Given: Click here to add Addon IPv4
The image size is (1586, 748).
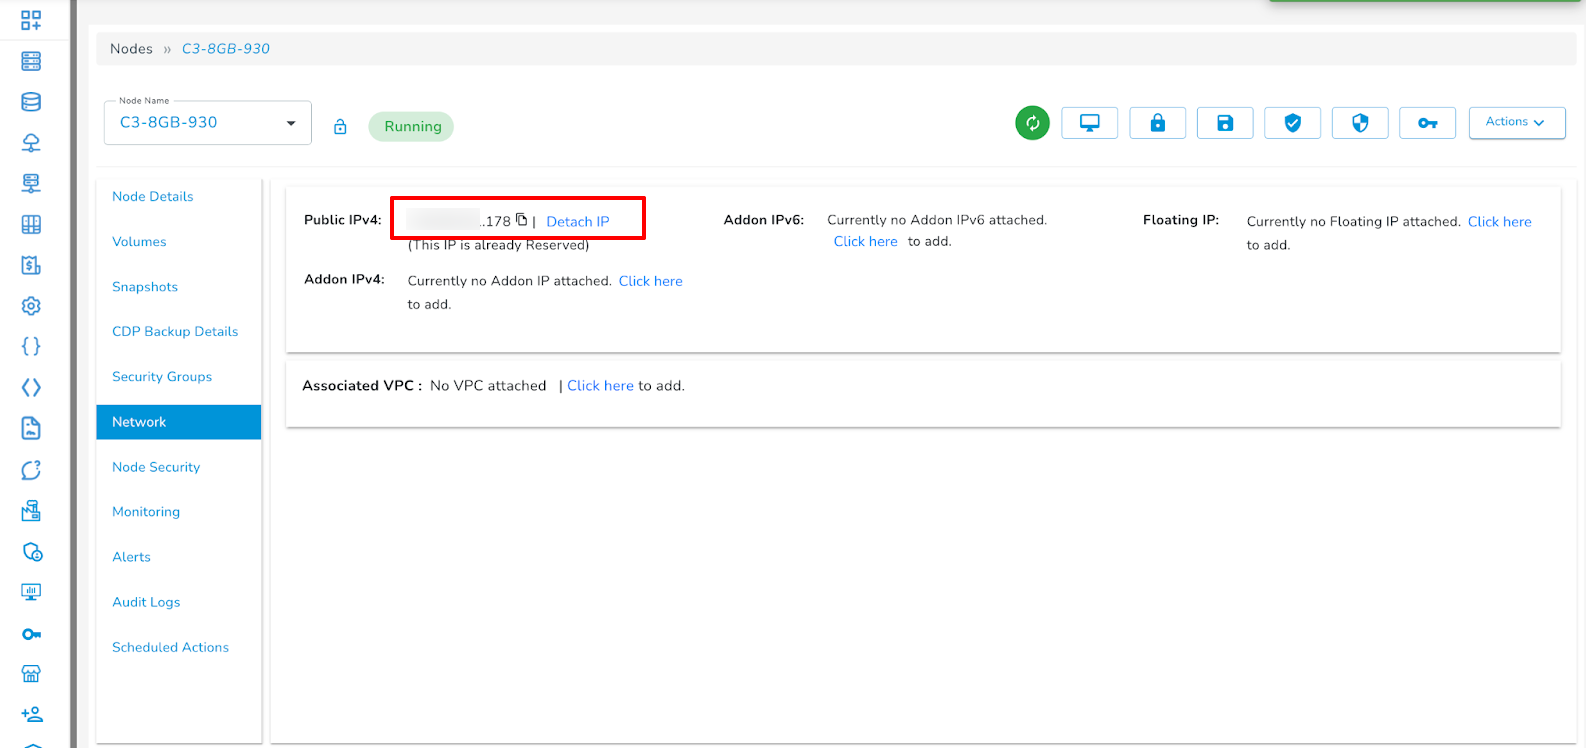Looking at the screenshot, I should [650, 281].
